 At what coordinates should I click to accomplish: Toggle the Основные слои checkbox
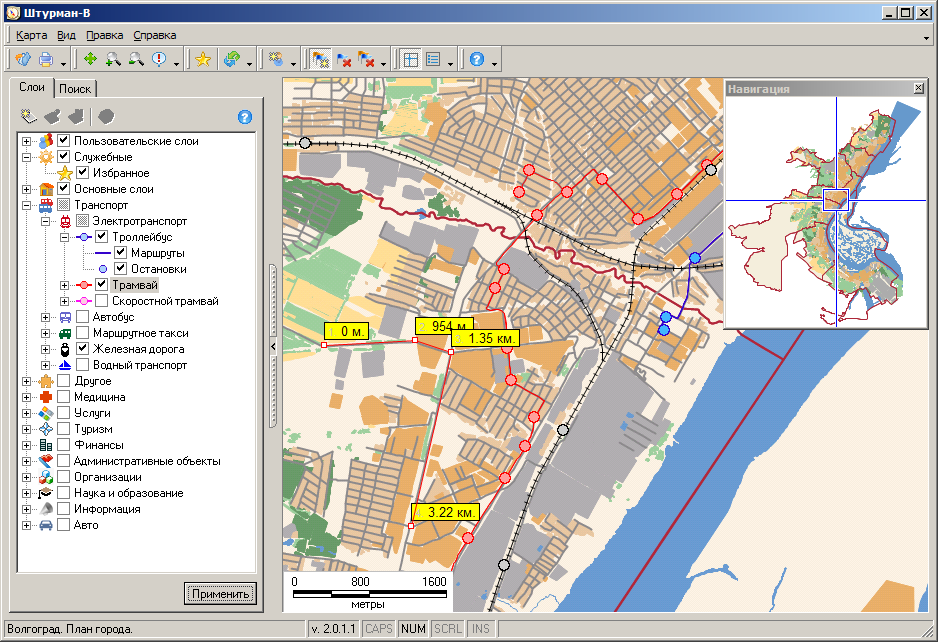click(63, 188)
